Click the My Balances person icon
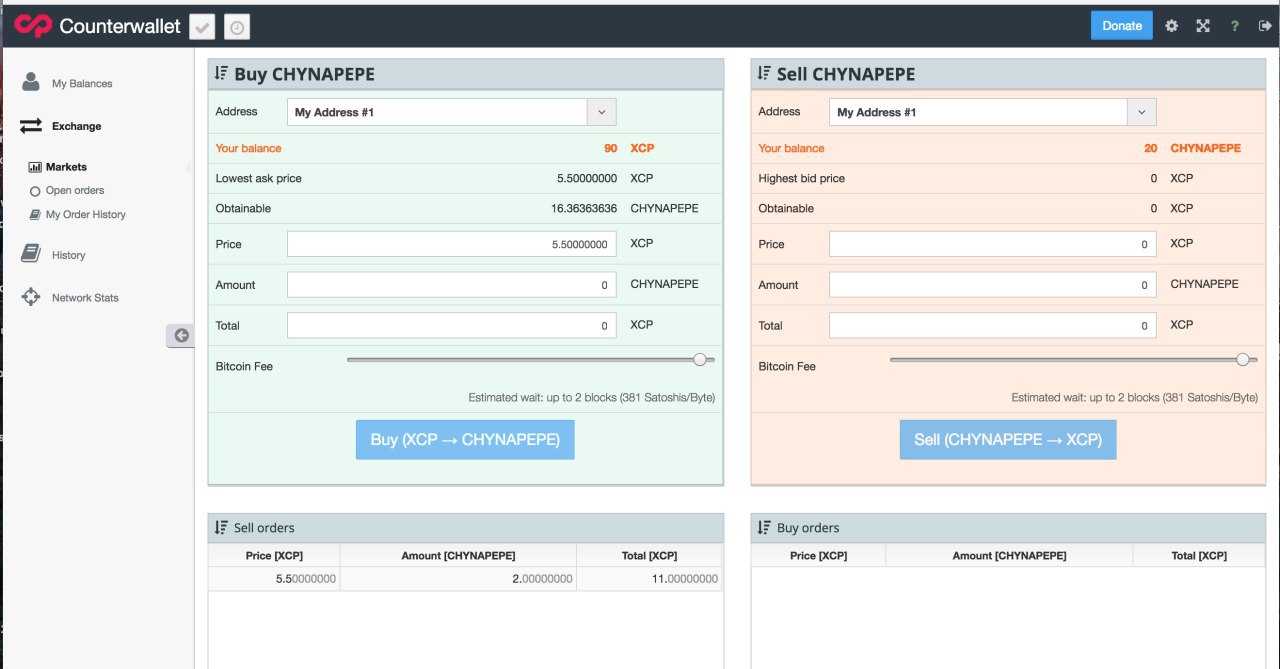Viewport: 1280px width, 669px height. coord(31,82)
